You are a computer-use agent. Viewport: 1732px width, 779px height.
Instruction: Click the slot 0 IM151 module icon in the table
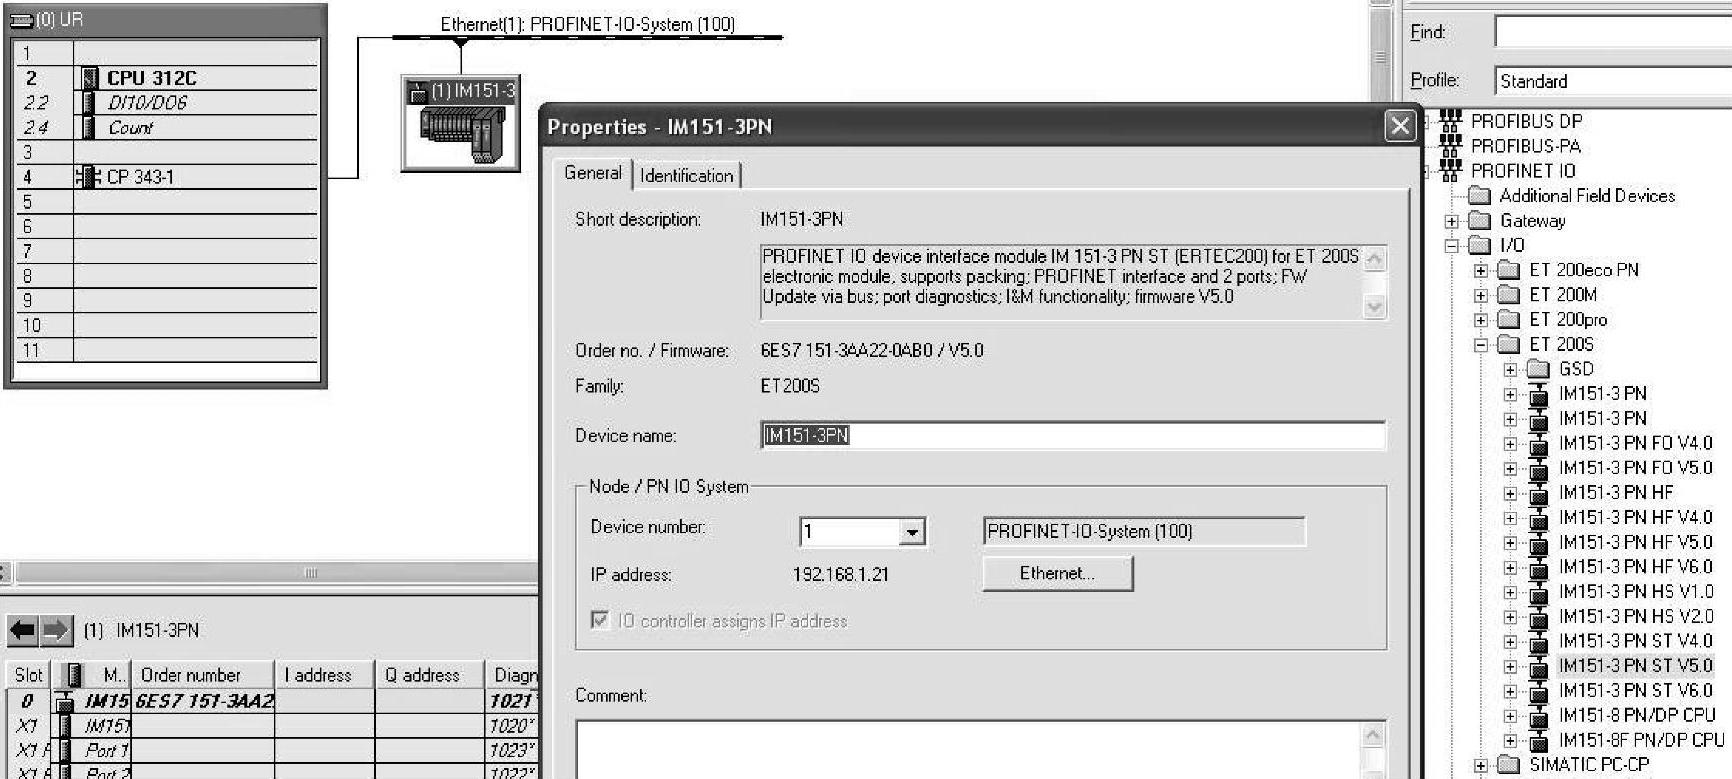click(64, 701)
